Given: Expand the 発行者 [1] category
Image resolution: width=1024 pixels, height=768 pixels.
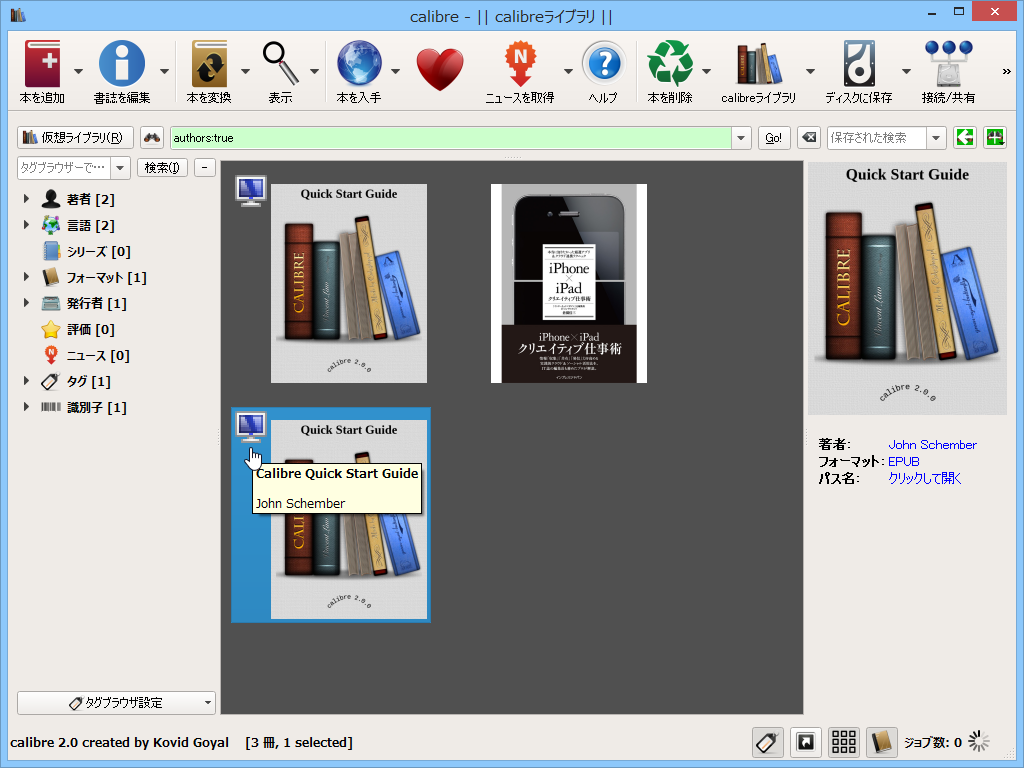Looking at the screenshot, I should tap(26, 303).
